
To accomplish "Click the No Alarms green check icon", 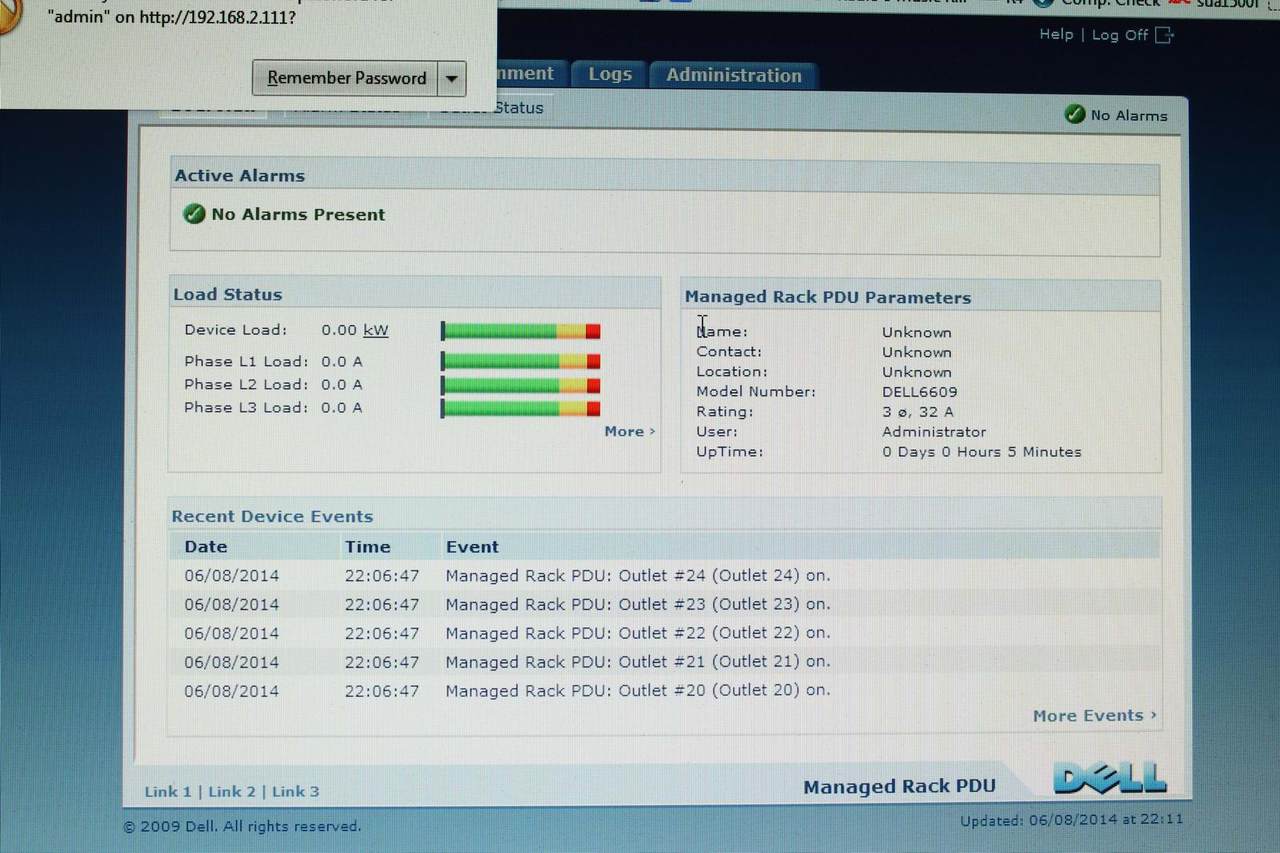I will 1075,115.
